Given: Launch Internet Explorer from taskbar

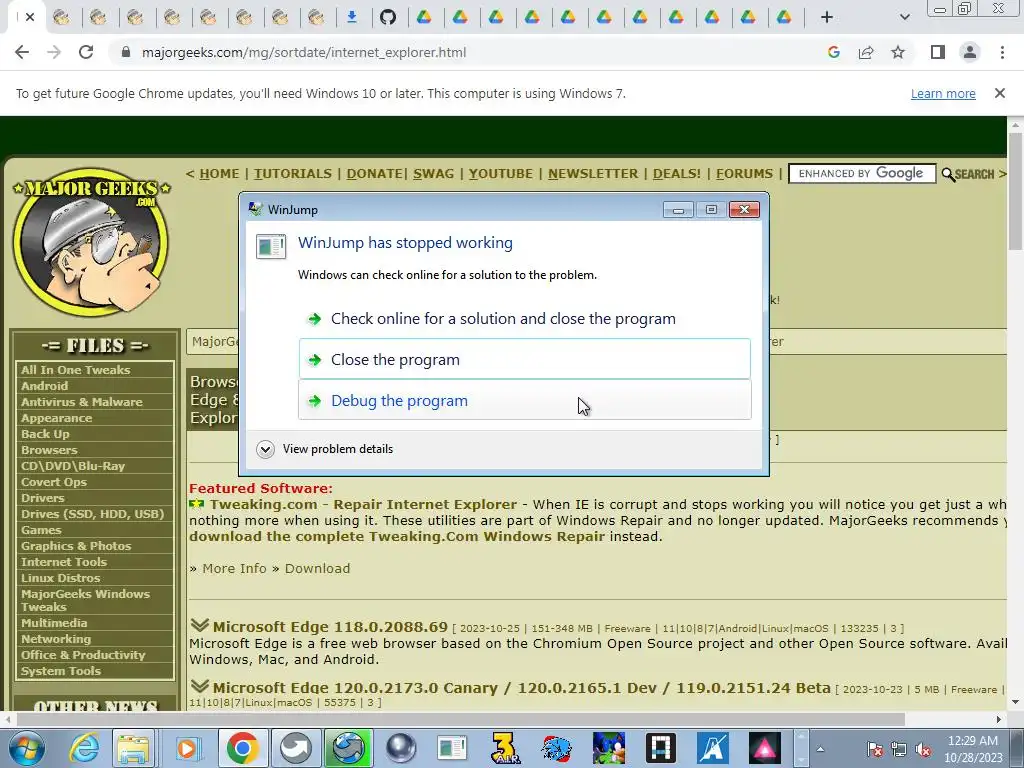Looking at the screenshot, I should 85,748.
